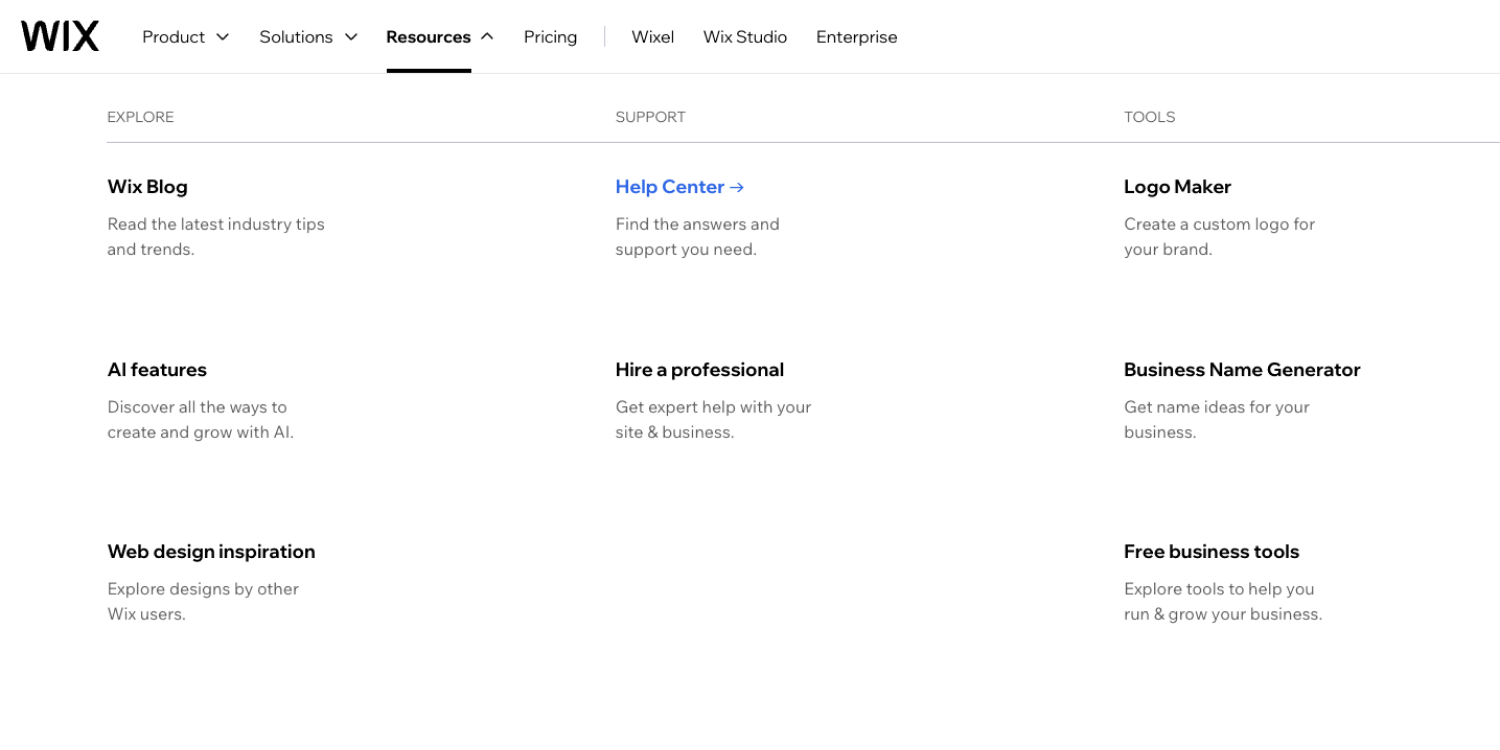Click the Wix logo
1500x750 pixels.
60,36
